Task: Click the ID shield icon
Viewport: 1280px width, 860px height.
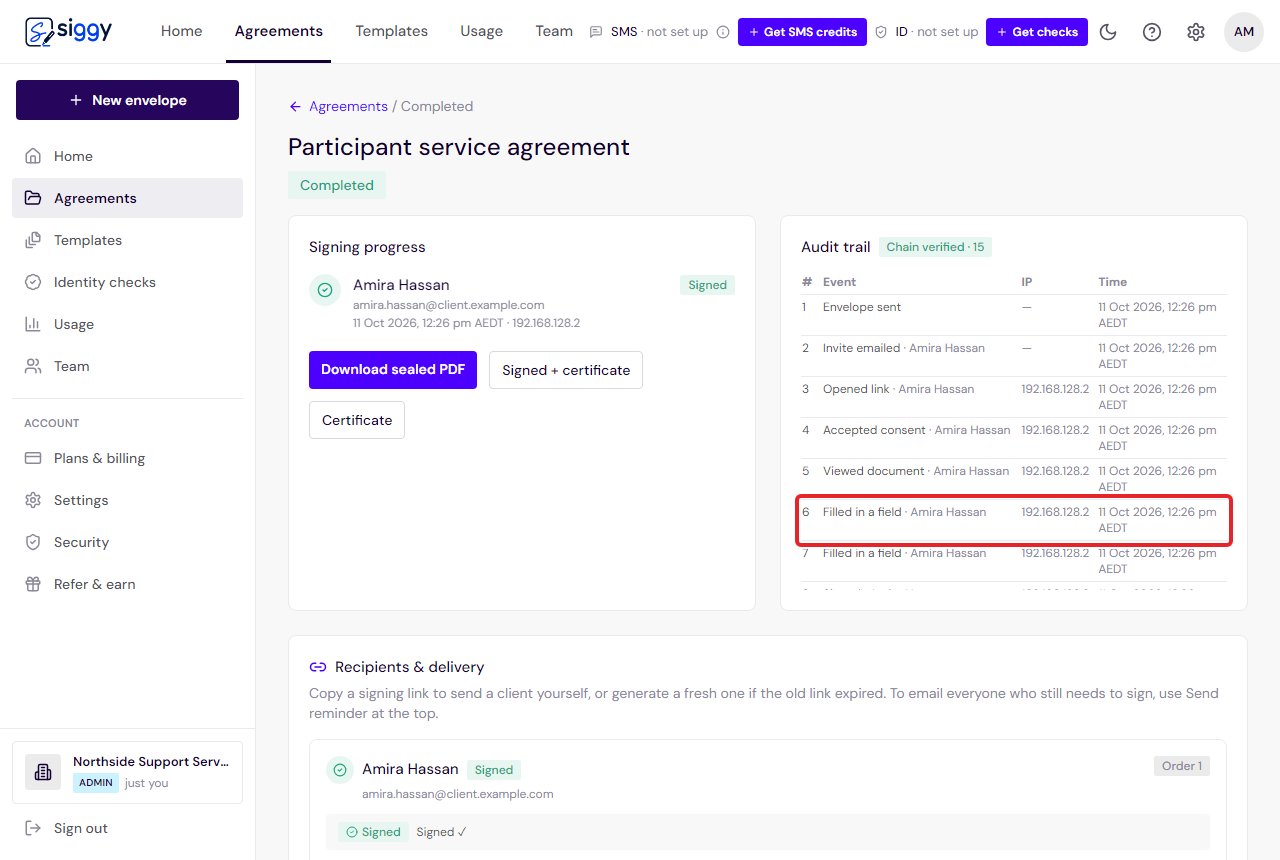Action: [x=881, y=32]
